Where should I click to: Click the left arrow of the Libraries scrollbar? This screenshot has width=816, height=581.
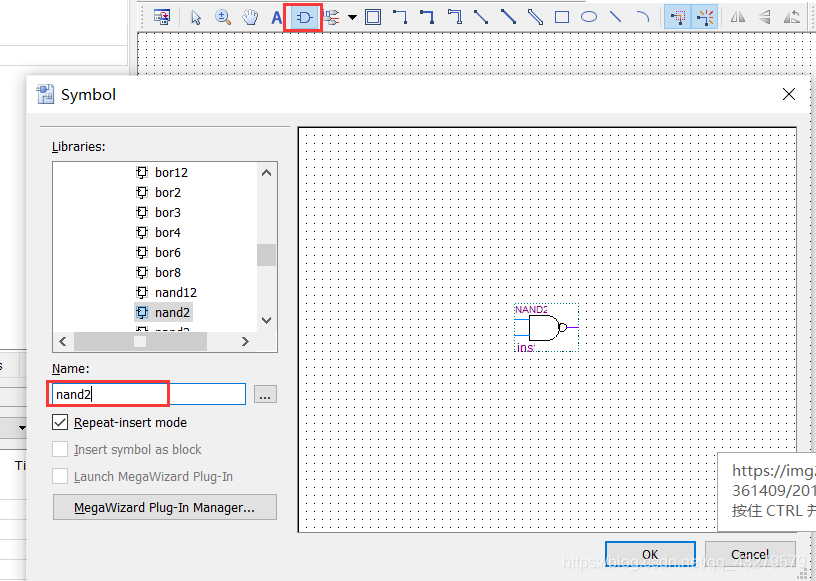[63, 342]
